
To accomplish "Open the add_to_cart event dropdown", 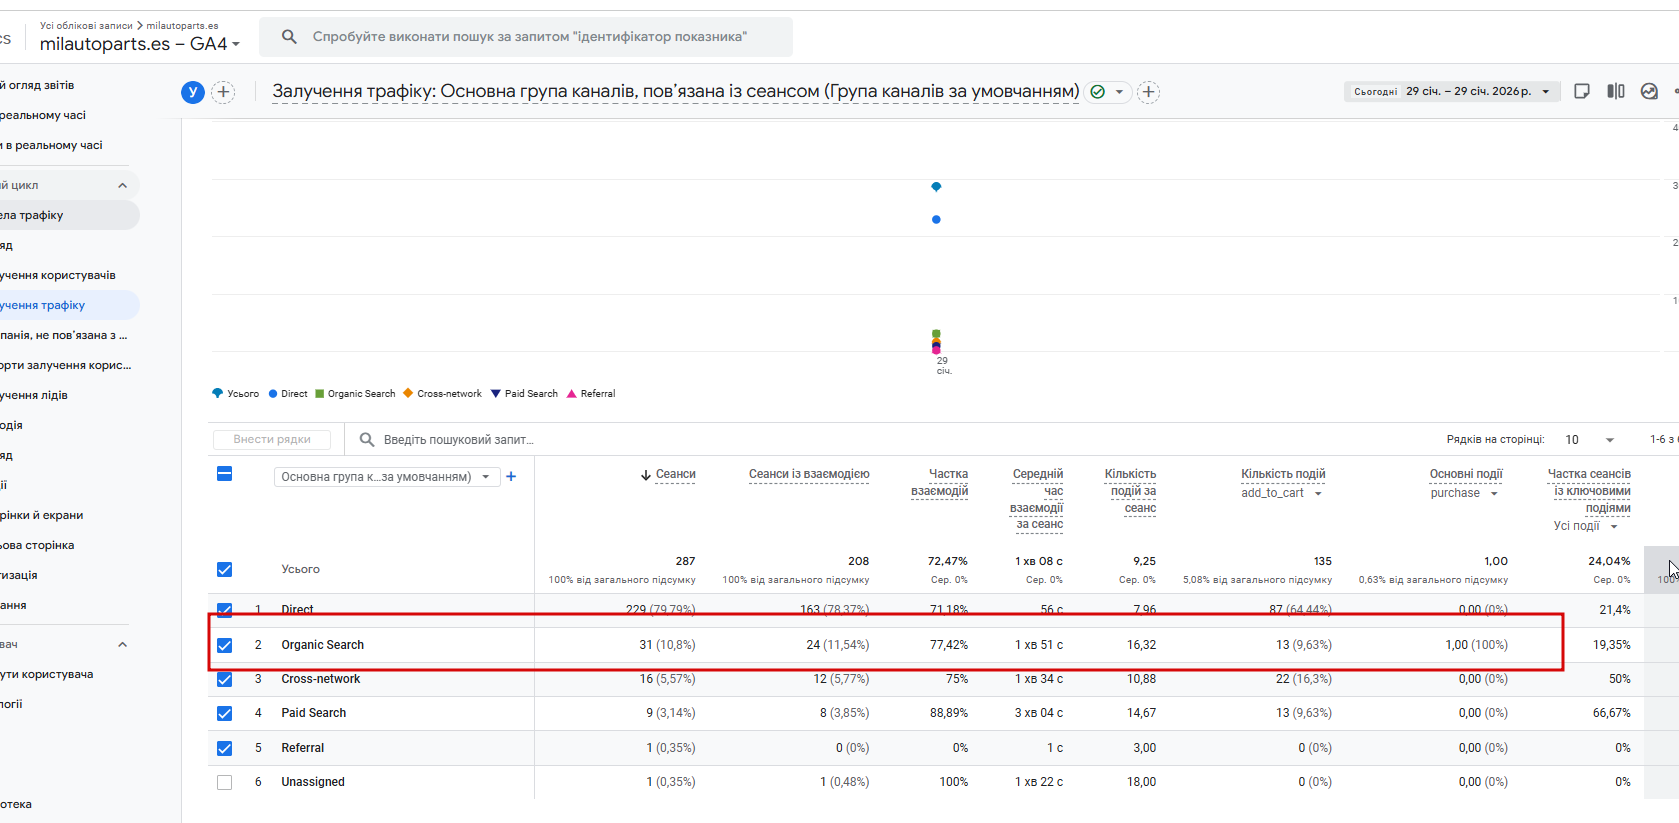I will 1282,493.
